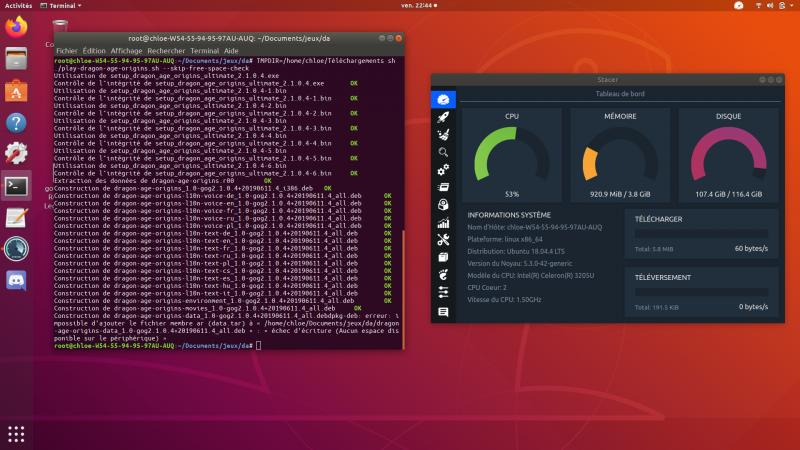Click "Tableau de bord" heading in Stacer
The height and width of the screenshot is (450, 800).
point(620,94)
